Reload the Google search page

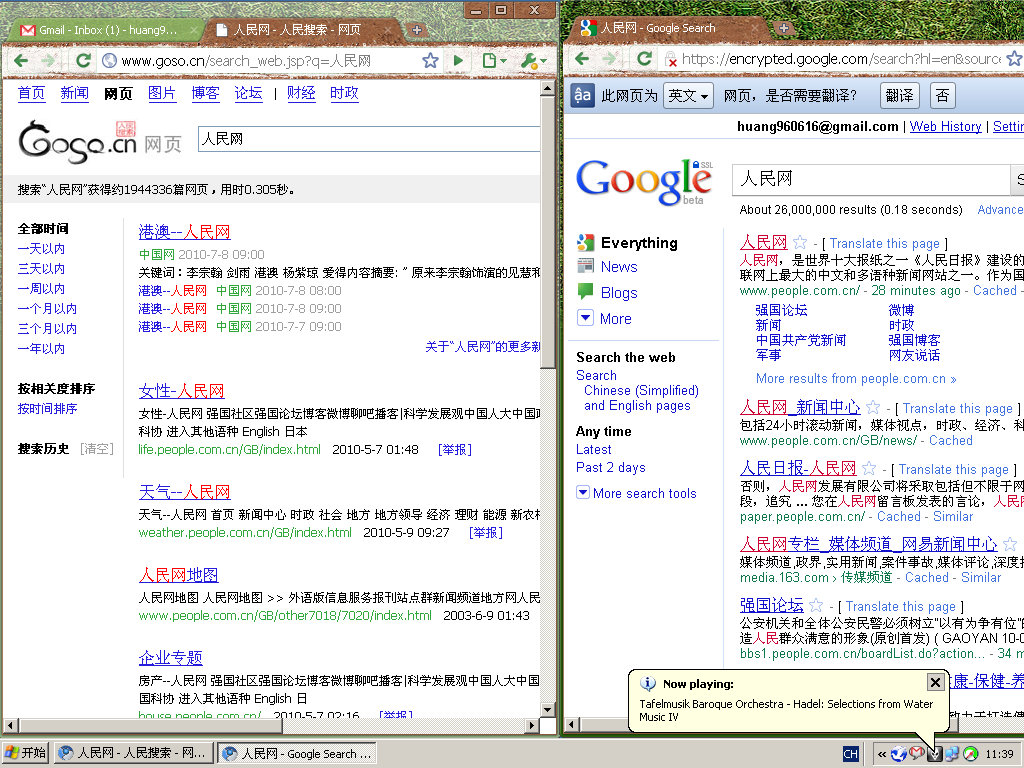[644, 59]
